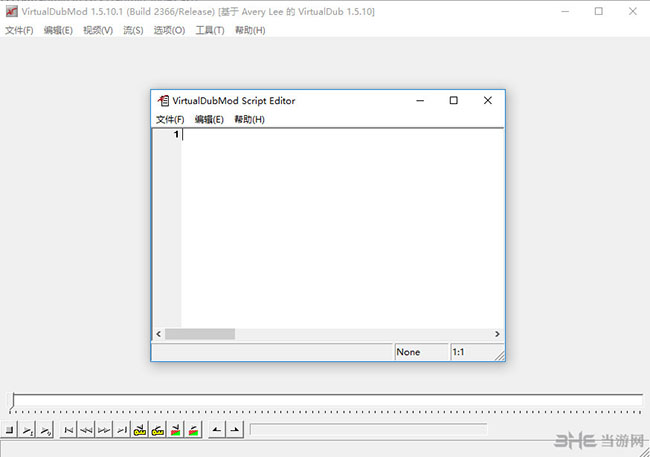Open the 视频(V) menu
Image resolution: width=650 pixels, height=457 pixels.
tap(98, 30)
